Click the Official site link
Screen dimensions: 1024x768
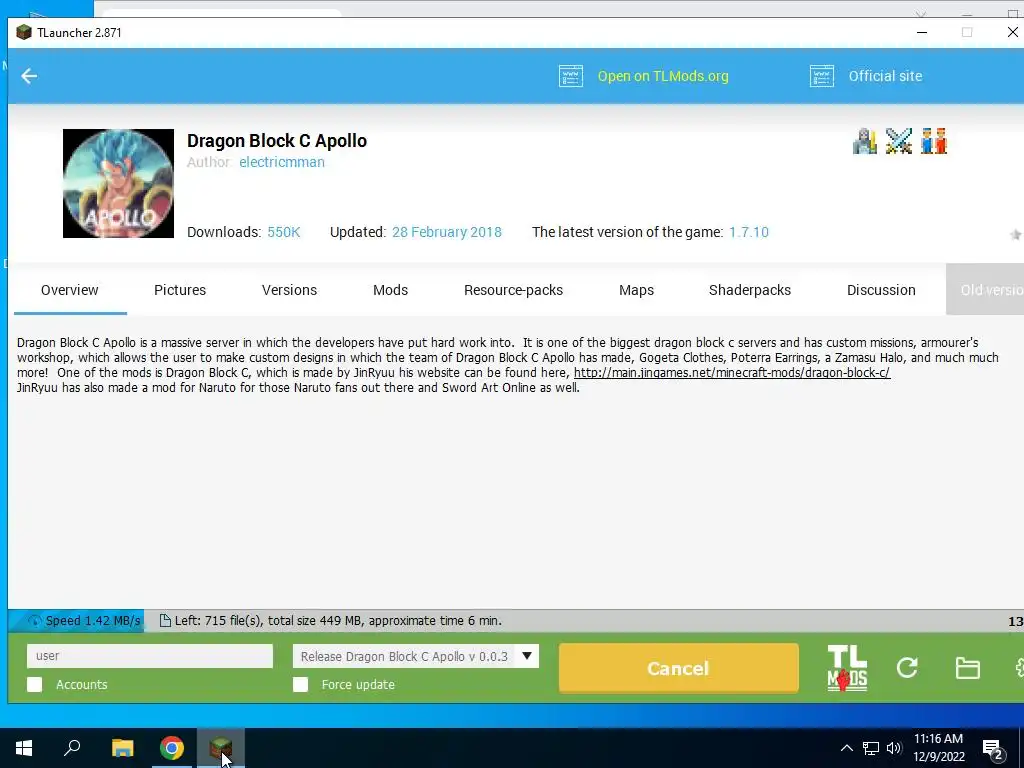pos(886,76)
